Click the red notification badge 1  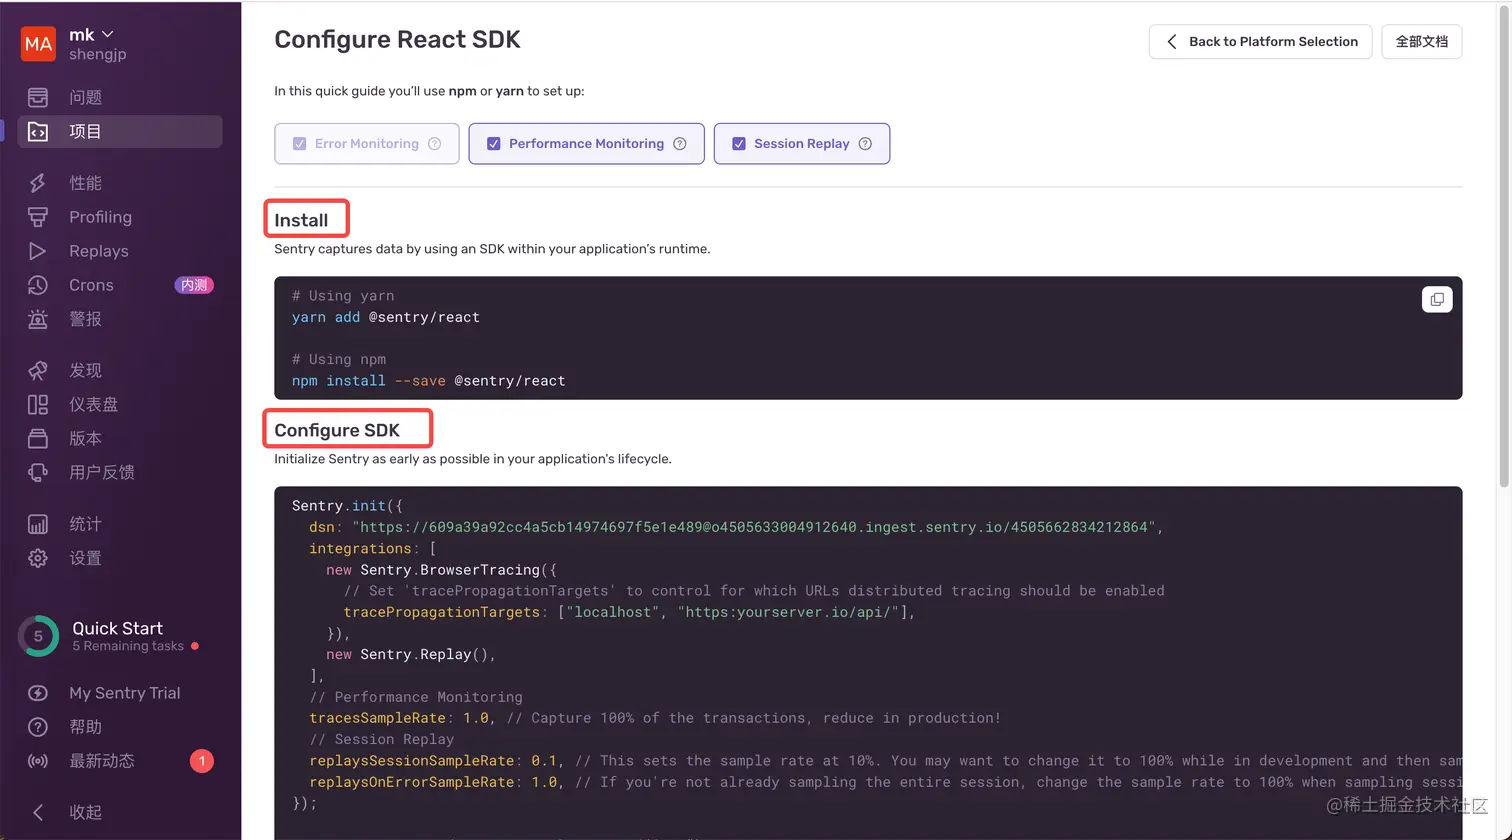(201, 761)
